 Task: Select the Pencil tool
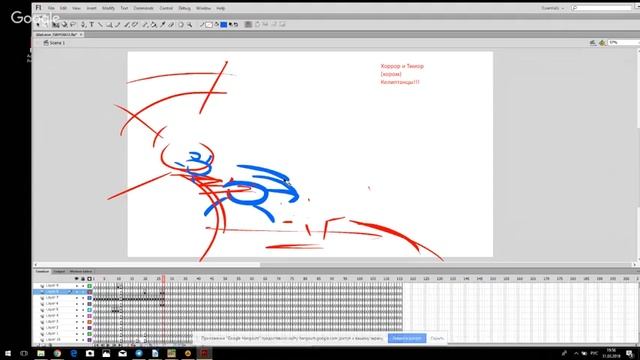point(118,24)
